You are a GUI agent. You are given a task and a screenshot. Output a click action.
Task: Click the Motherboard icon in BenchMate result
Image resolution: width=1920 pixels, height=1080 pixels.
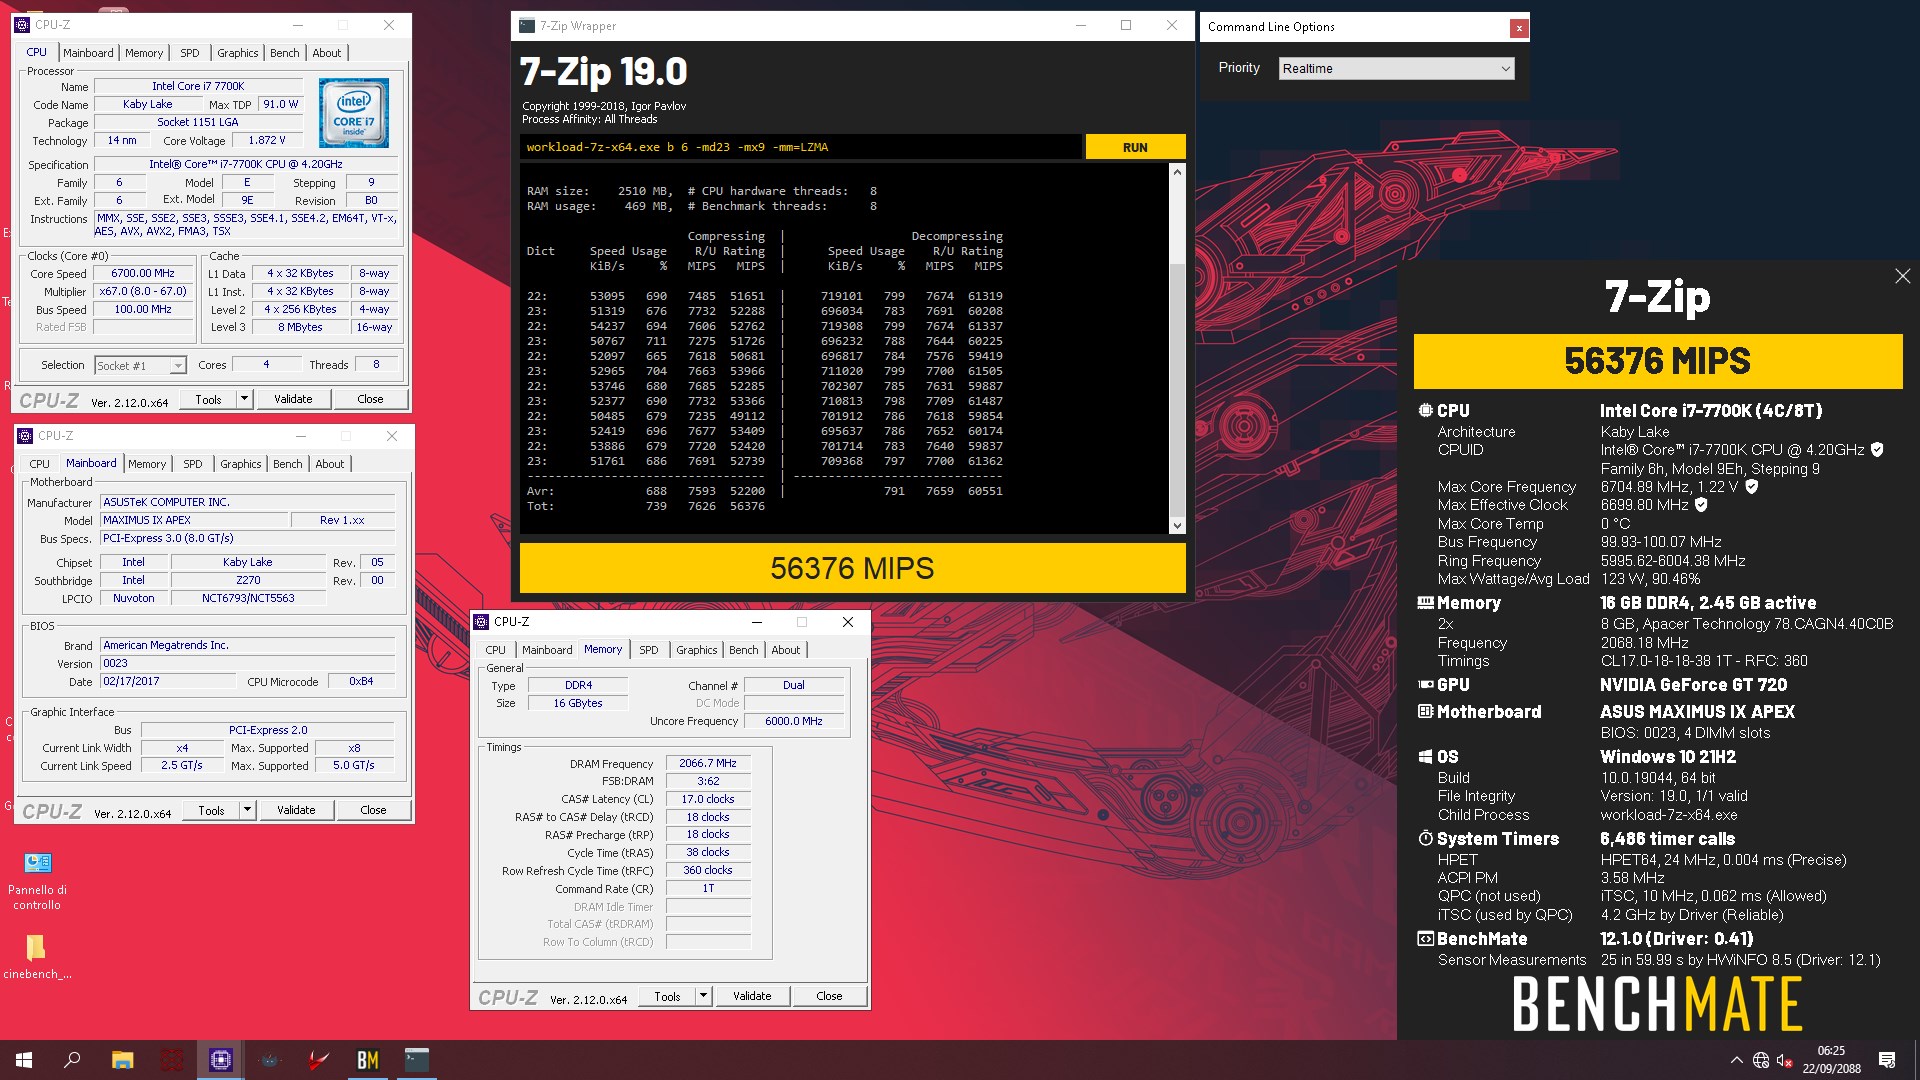point(1426,712)
